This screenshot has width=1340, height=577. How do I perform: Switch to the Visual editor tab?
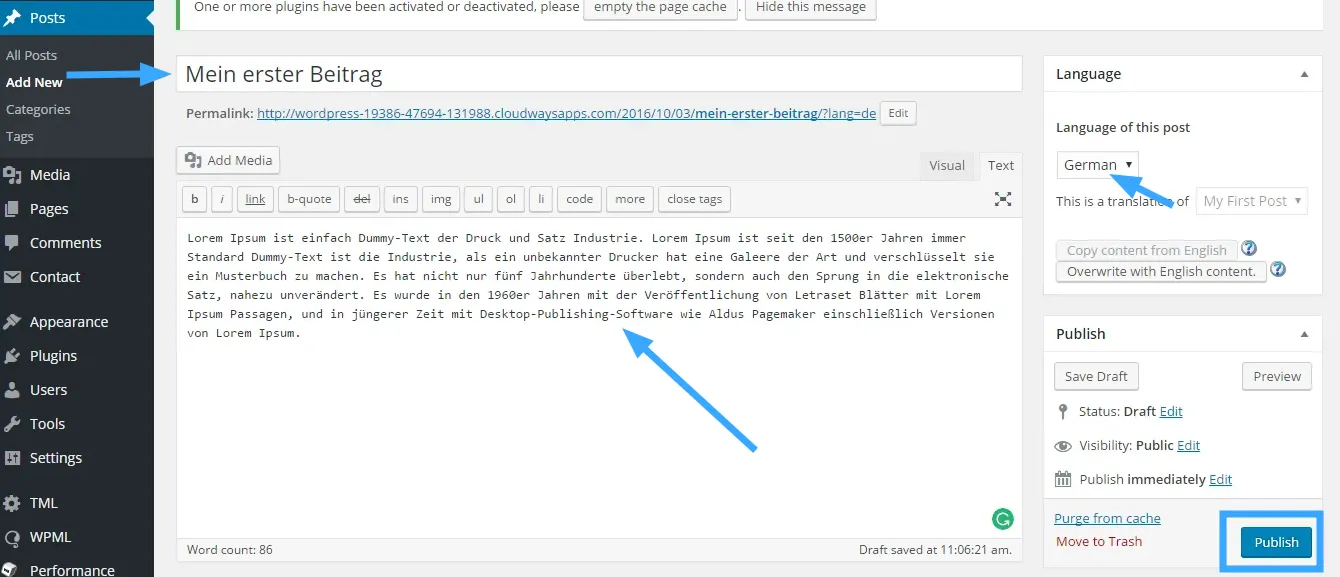(x=947, y=166)
